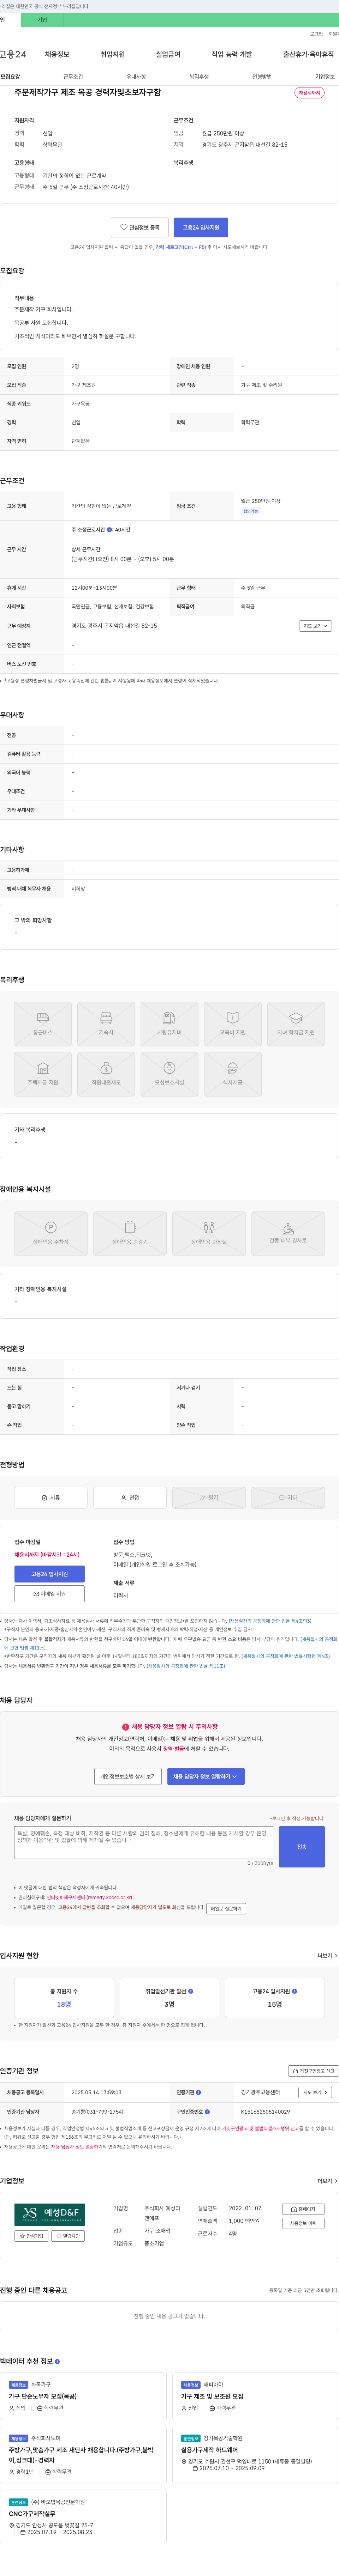This screenshot has width=339, height=2576.
Task: Click the 통근버스 welfare icon
Action: point(43,1023)
